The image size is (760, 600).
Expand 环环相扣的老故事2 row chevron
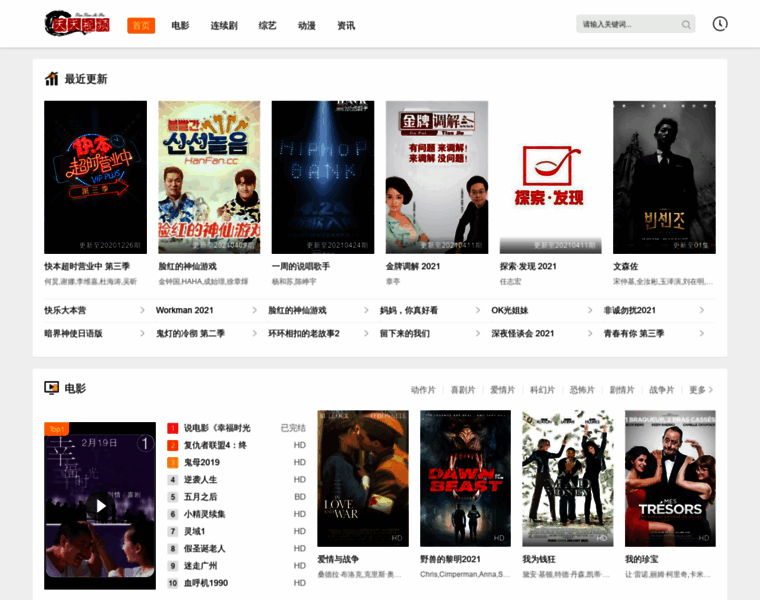[366, 333]
